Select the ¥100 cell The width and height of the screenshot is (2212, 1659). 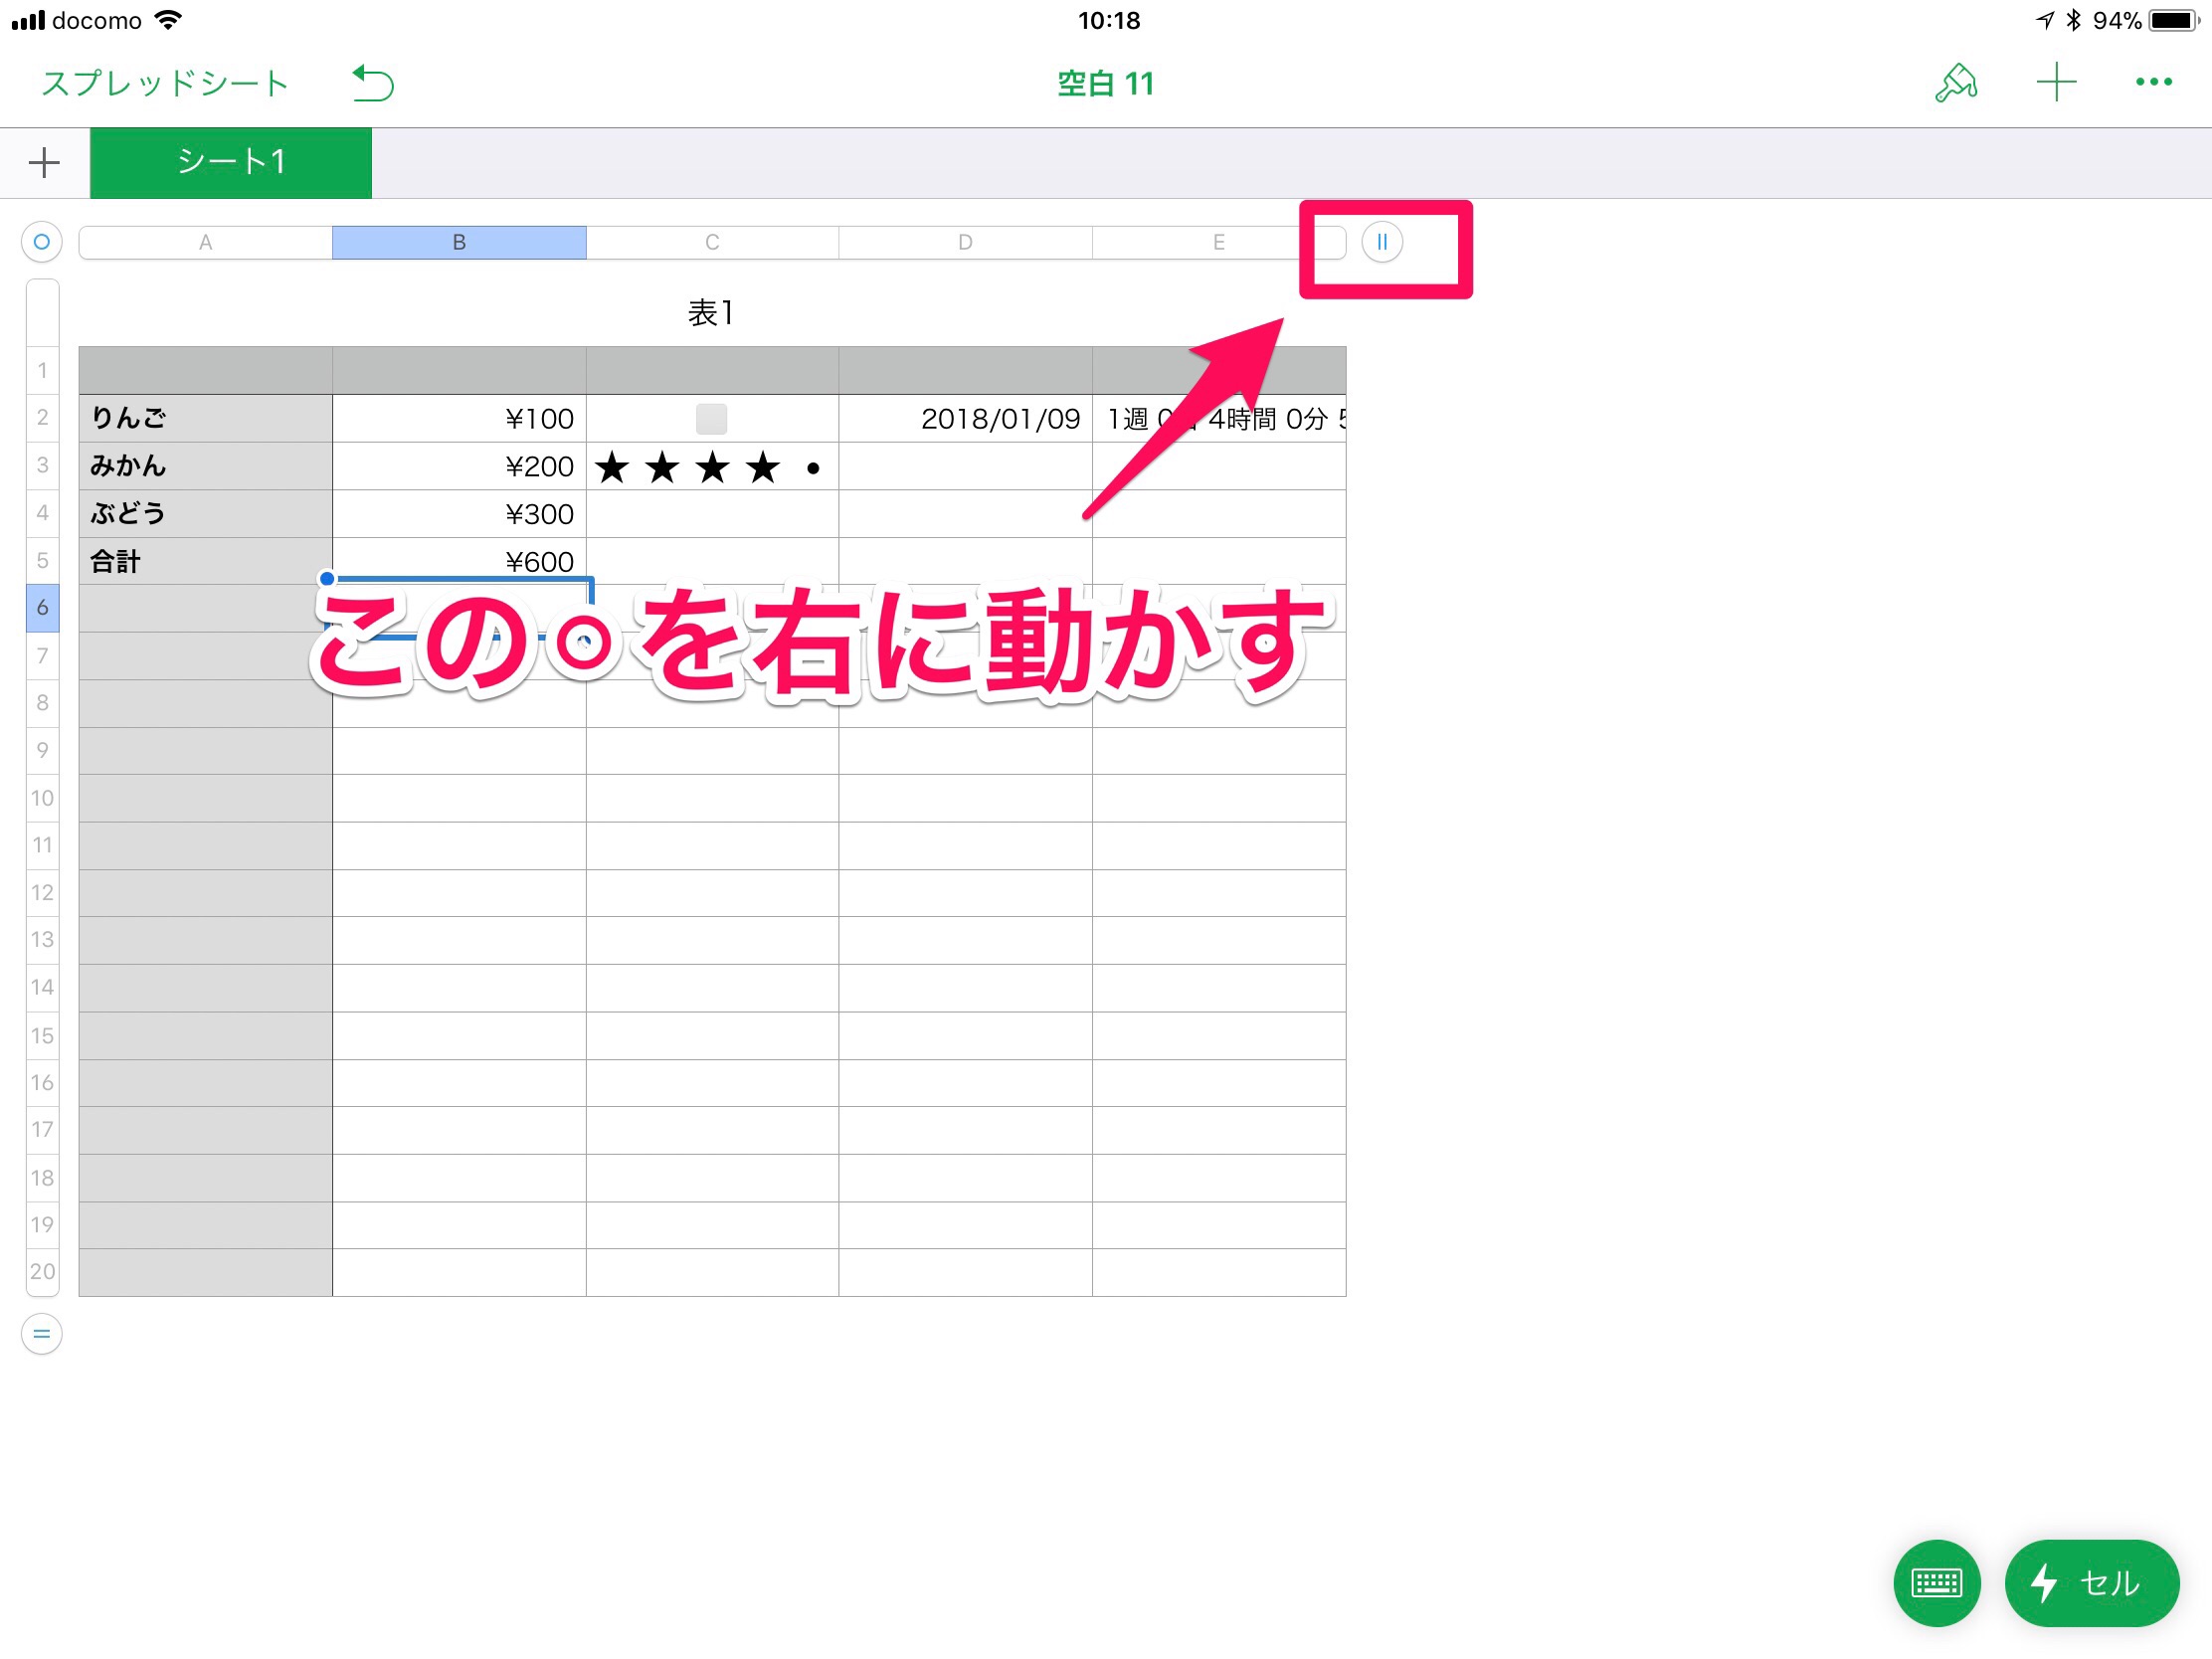(459, 418)
